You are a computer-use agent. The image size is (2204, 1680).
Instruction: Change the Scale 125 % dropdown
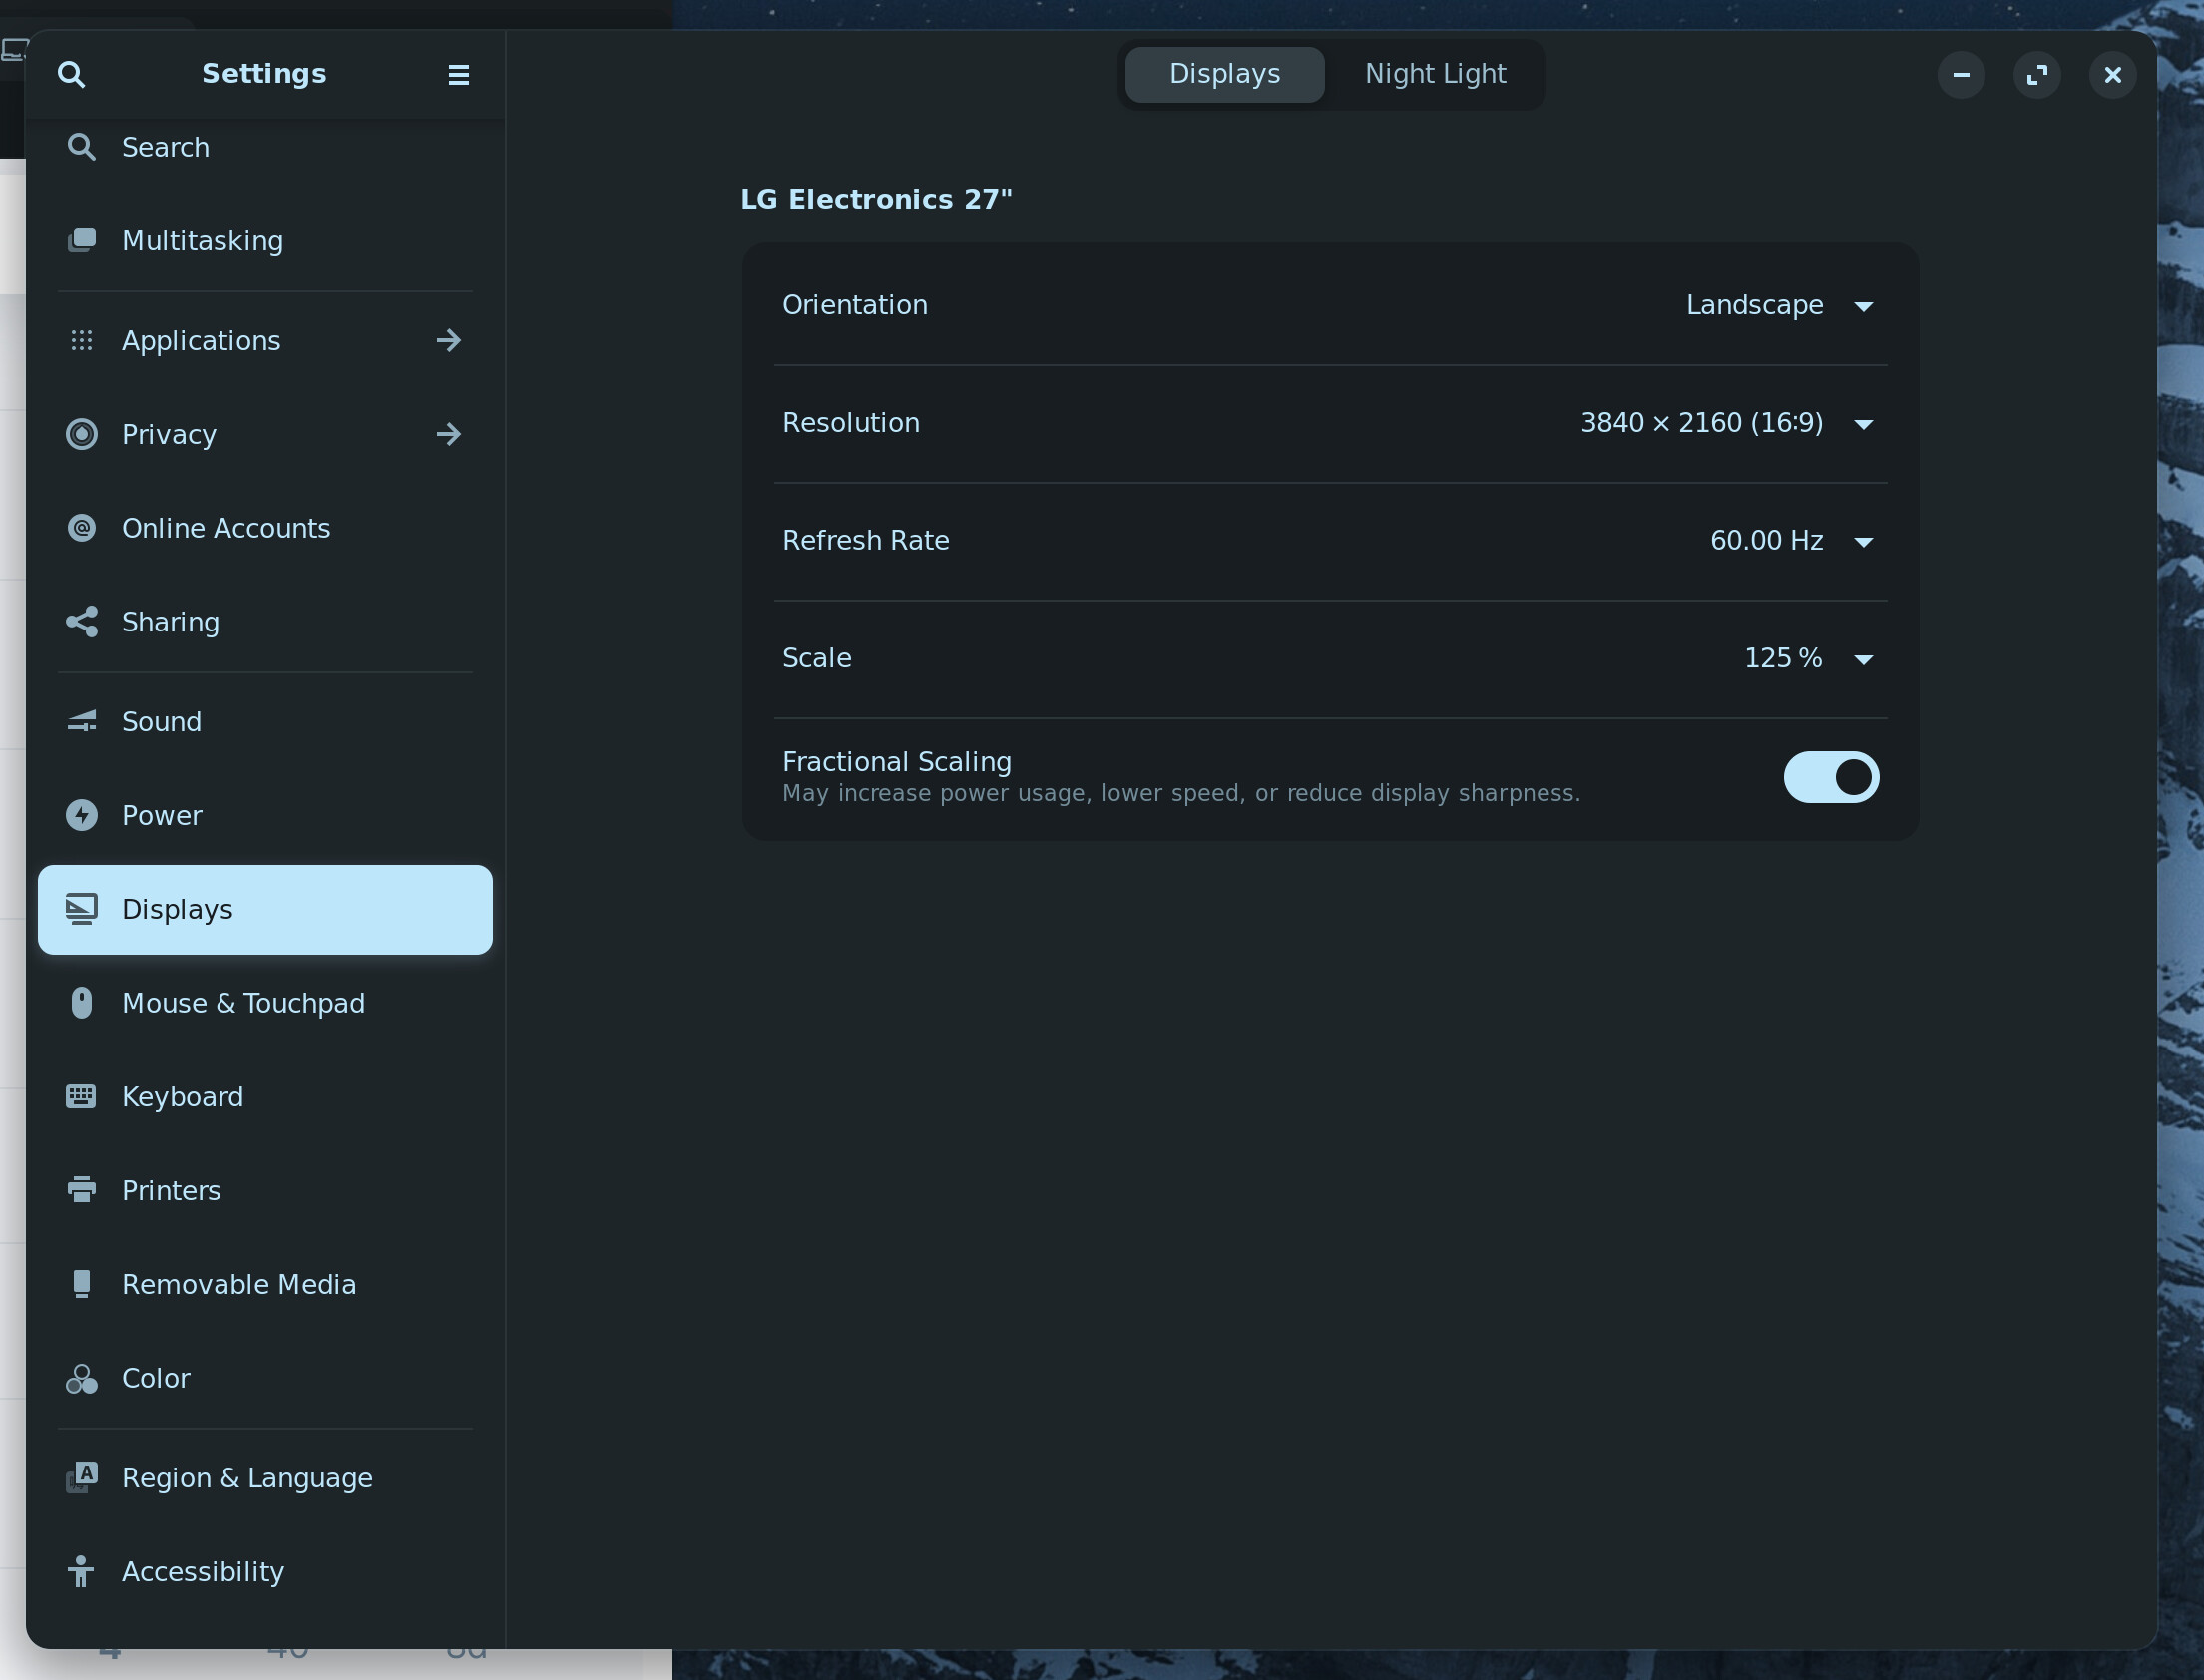tap(1807, 658)
